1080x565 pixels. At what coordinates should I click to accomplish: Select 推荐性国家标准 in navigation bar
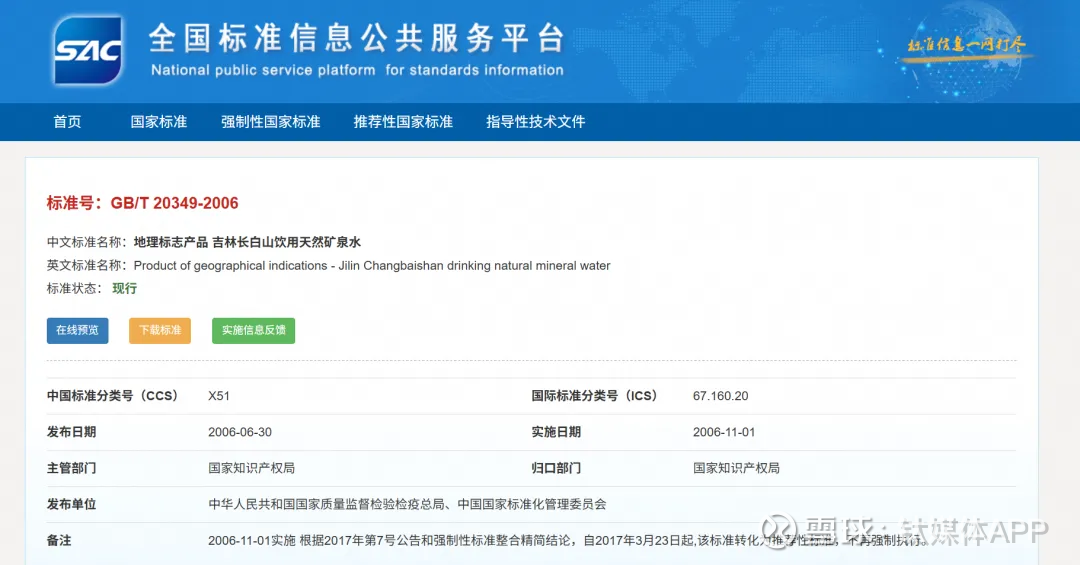403,122
